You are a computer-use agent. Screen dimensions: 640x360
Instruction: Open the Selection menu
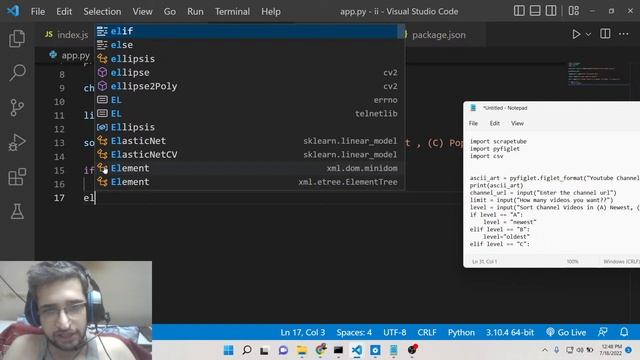(x=102, y=11)
